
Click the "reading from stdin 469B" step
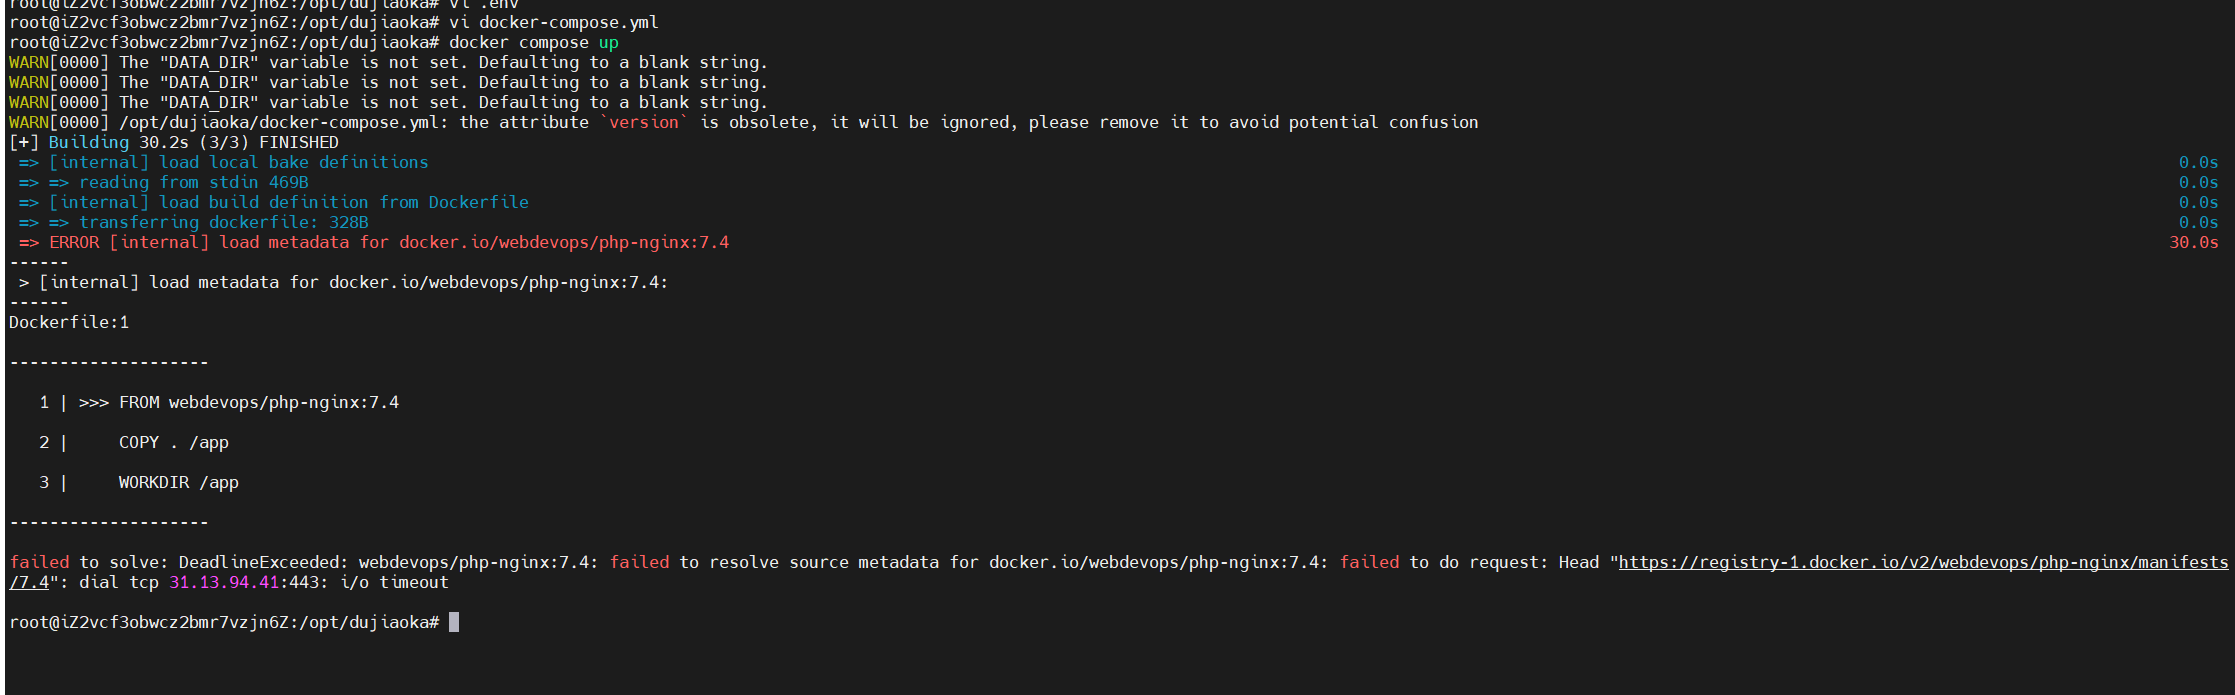[193, 183]
